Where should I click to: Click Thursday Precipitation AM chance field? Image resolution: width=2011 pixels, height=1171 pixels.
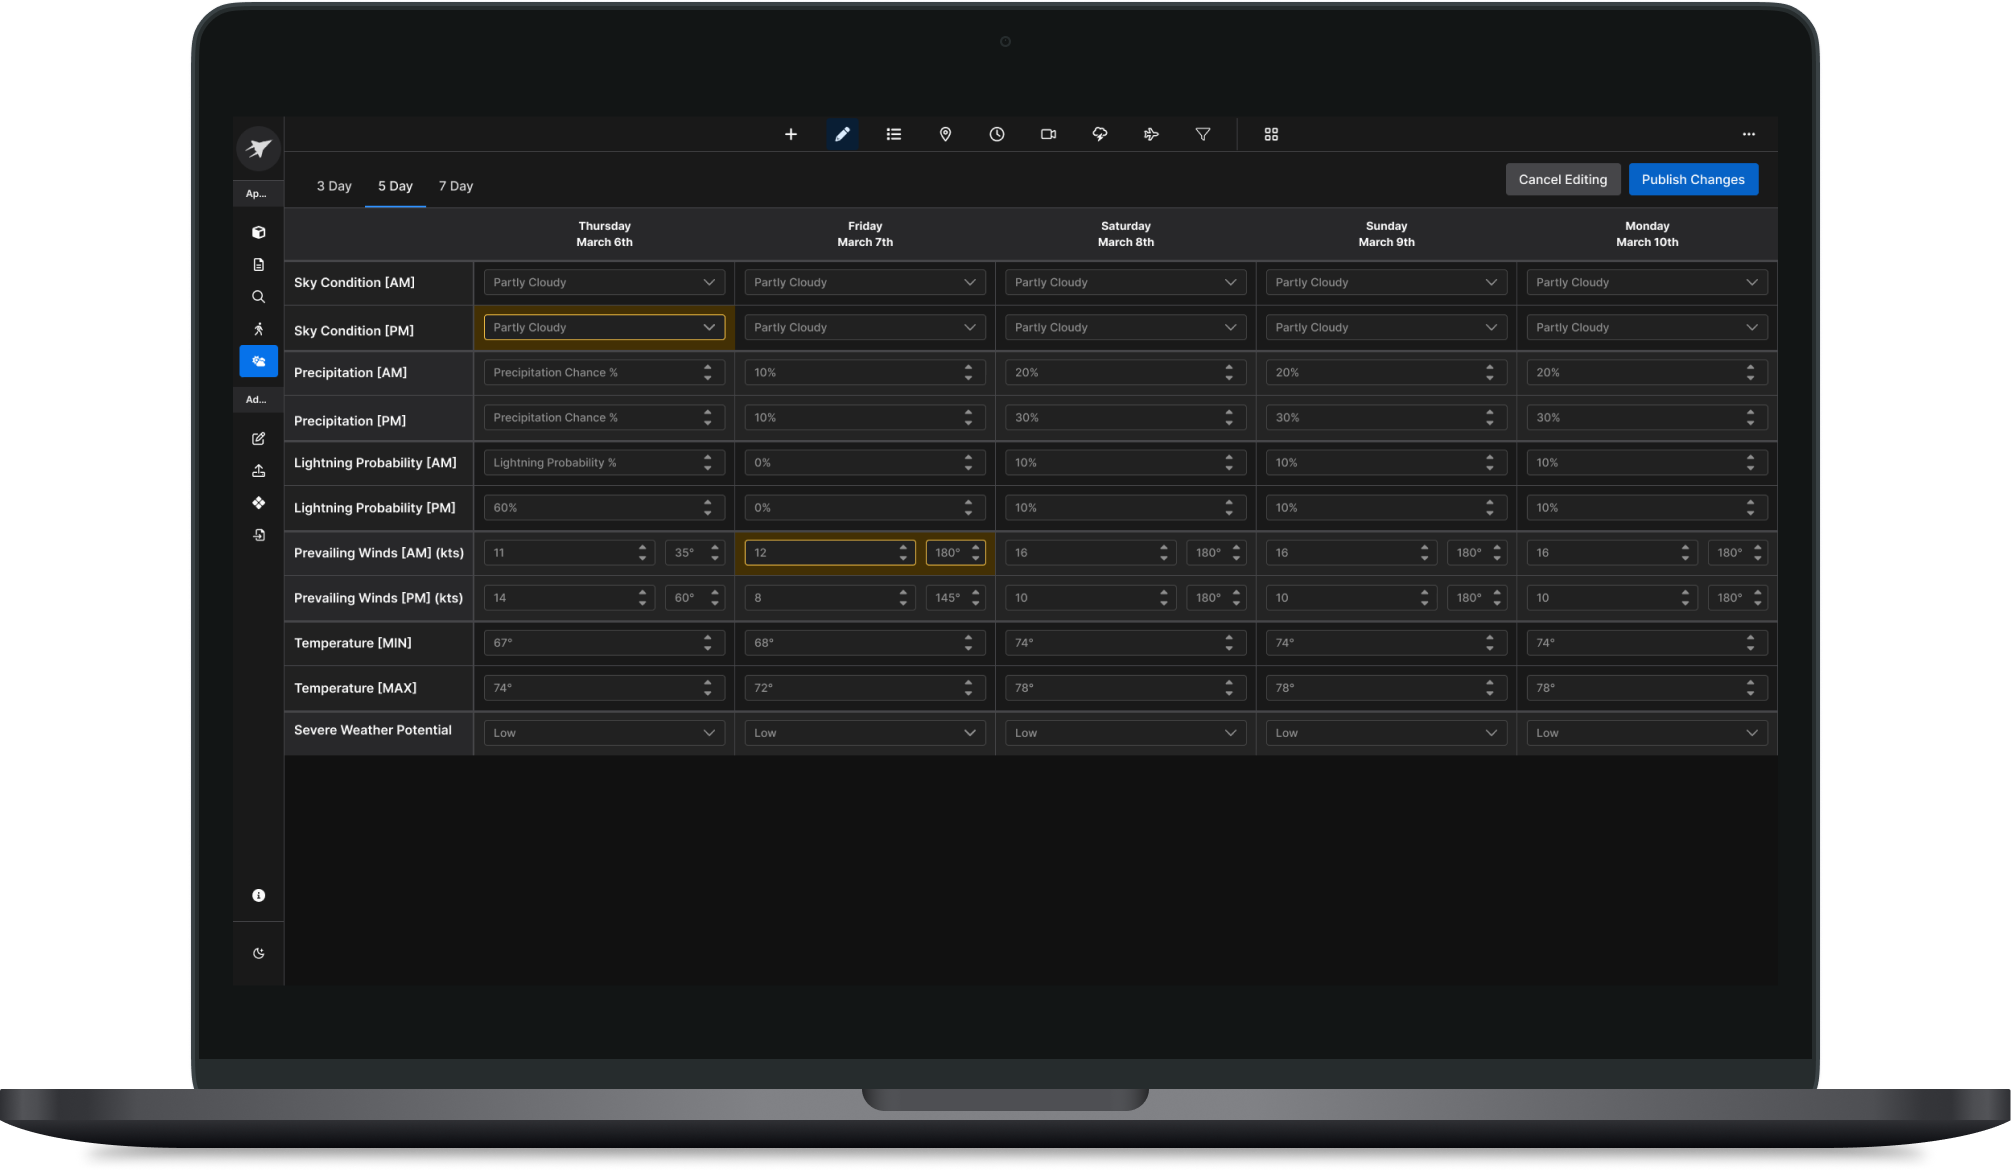(x=590, y=372)
